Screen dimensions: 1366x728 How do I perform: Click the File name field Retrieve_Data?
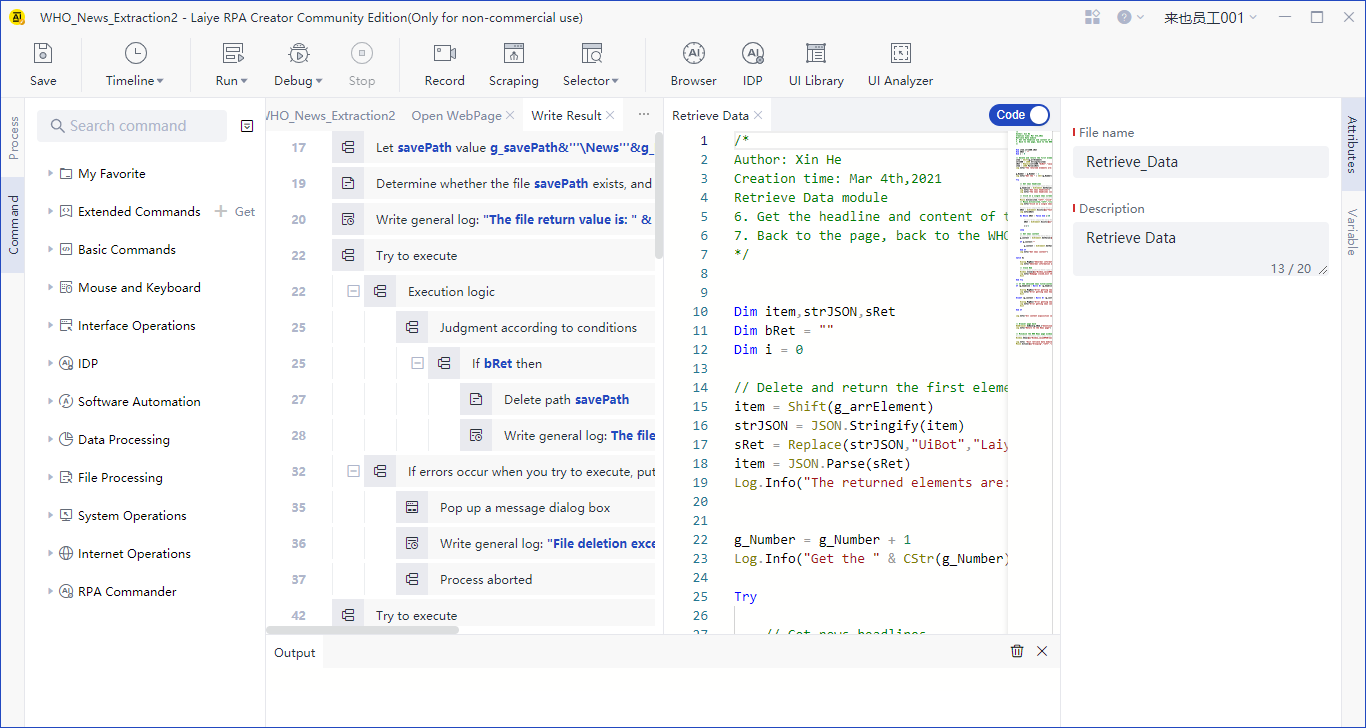click(x=1201, y=162)
